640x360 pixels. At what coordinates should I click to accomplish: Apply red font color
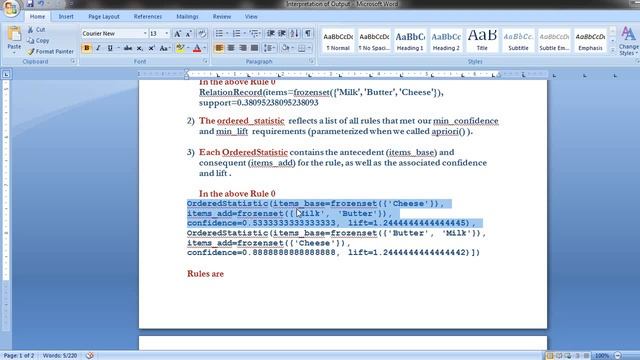(197, 48)
